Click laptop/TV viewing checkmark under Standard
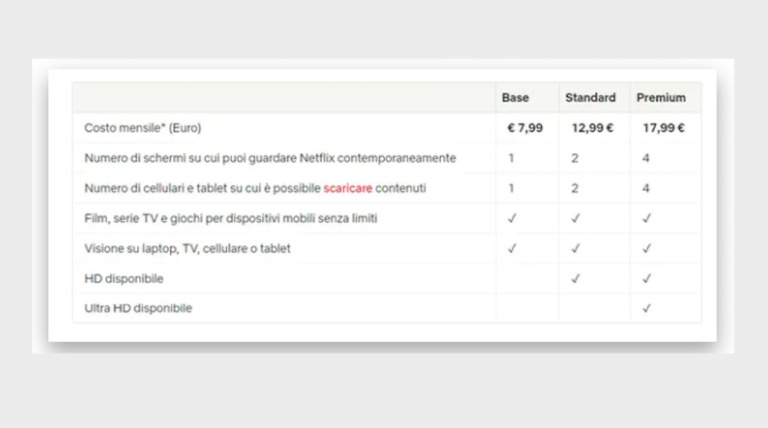The width and height of the screenshot is (768, 428). pyautogui.click(x=575, y=248)
